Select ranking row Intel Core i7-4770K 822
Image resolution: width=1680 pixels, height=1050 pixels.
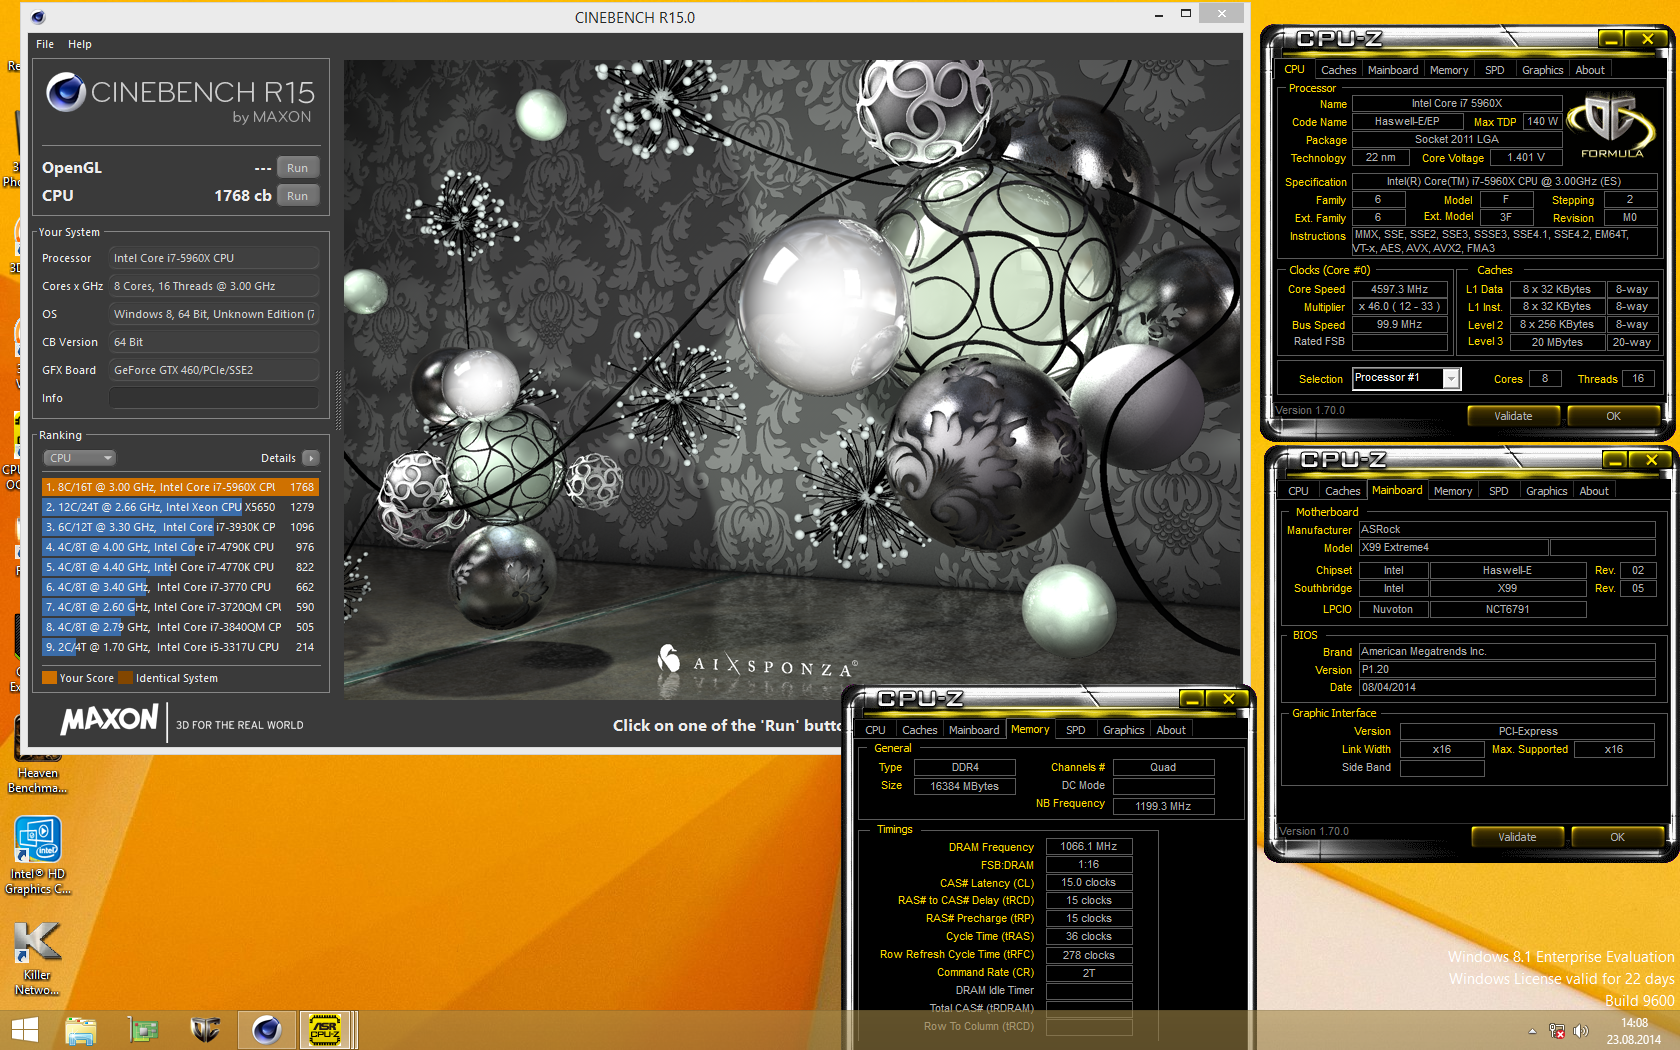click(x=180, y=567)
